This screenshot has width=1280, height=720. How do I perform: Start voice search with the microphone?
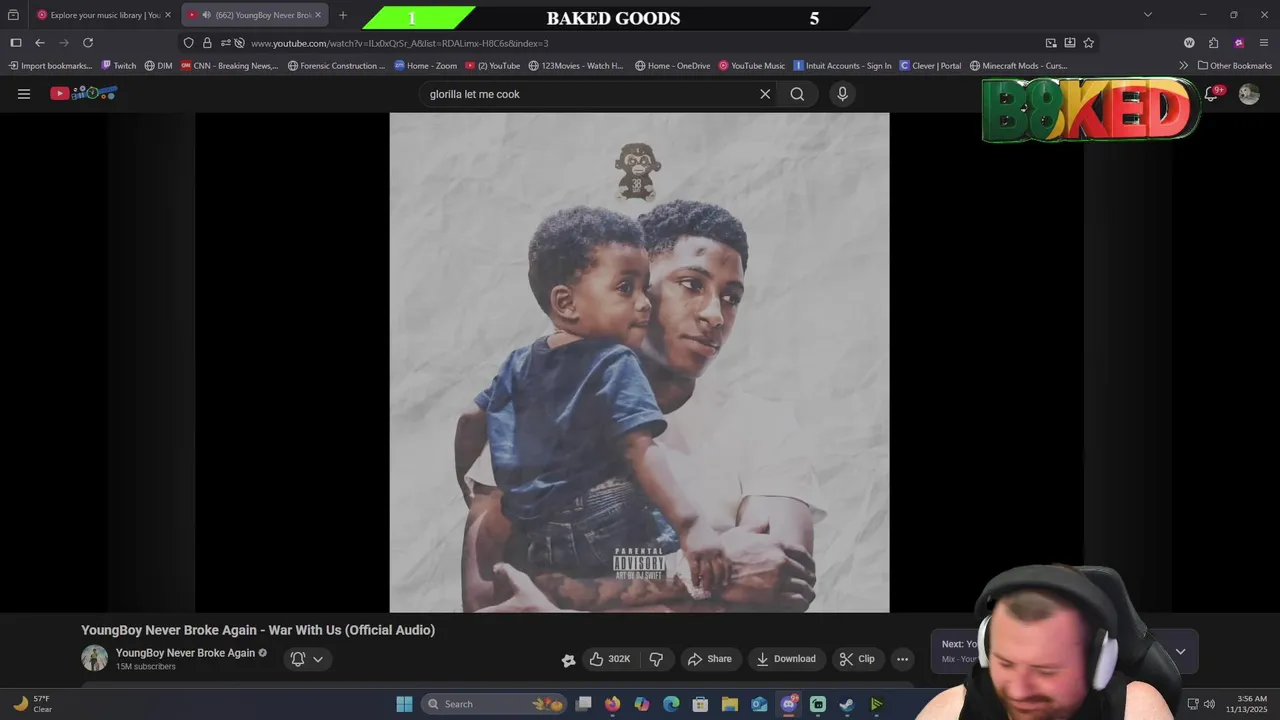[842, 94]
